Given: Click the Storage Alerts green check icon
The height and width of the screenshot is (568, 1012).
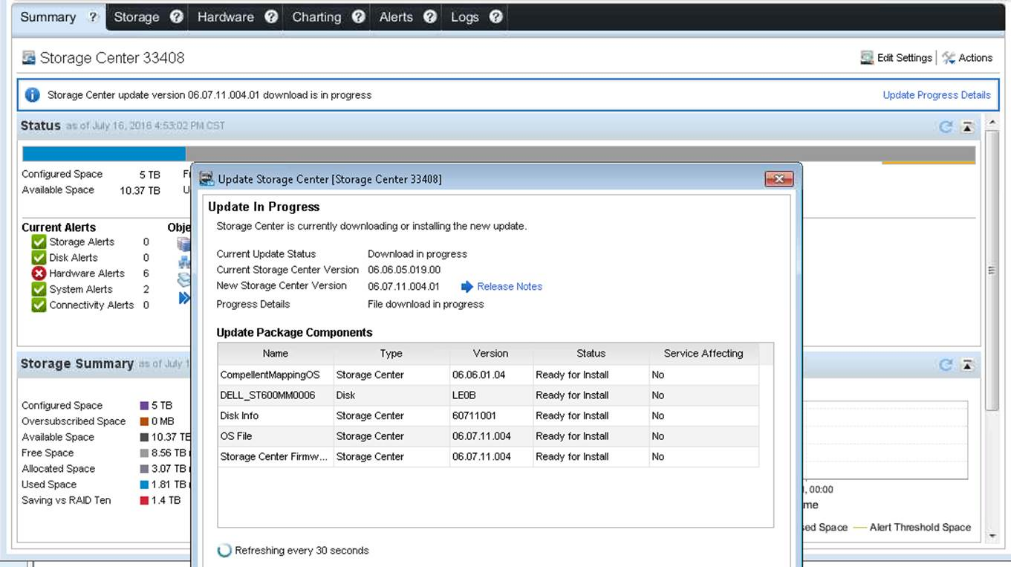Looking at the screenshot, I should [39, 242].
